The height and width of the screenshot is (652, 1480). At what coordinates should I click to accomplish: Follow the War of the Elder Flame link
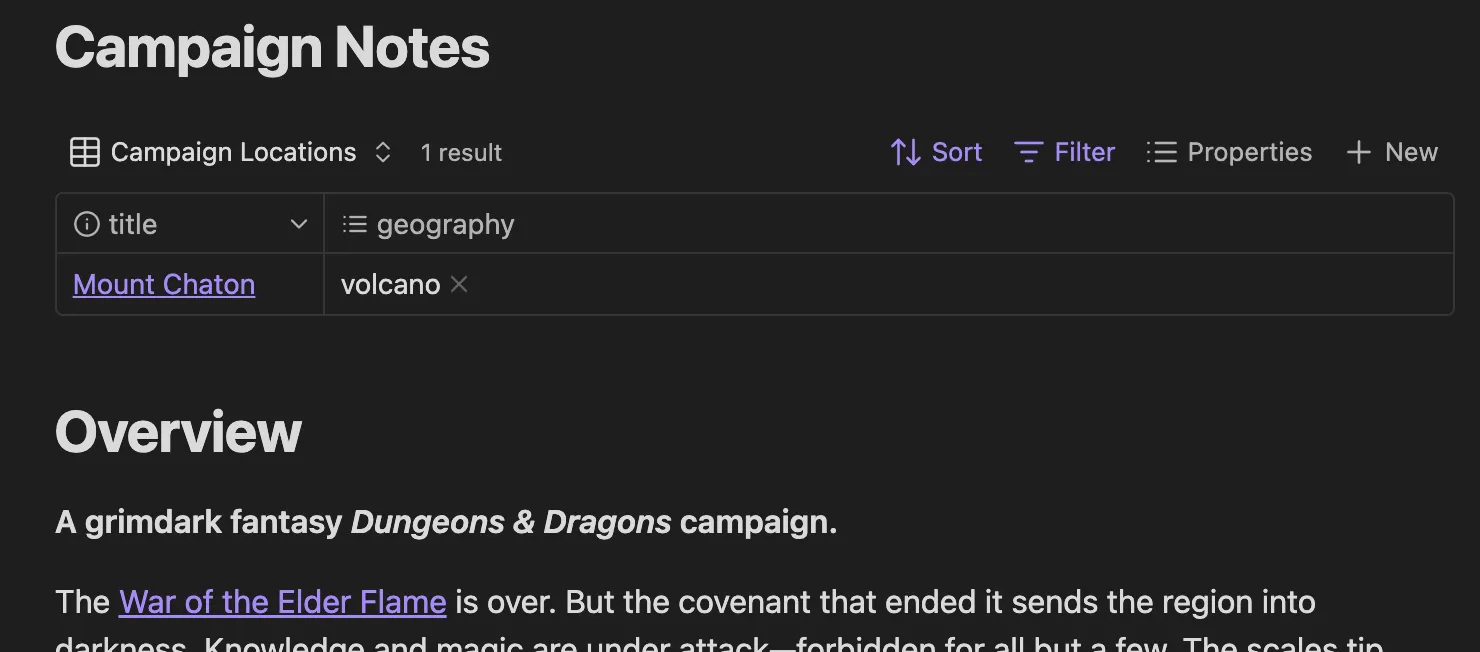(x=282, y=601)
